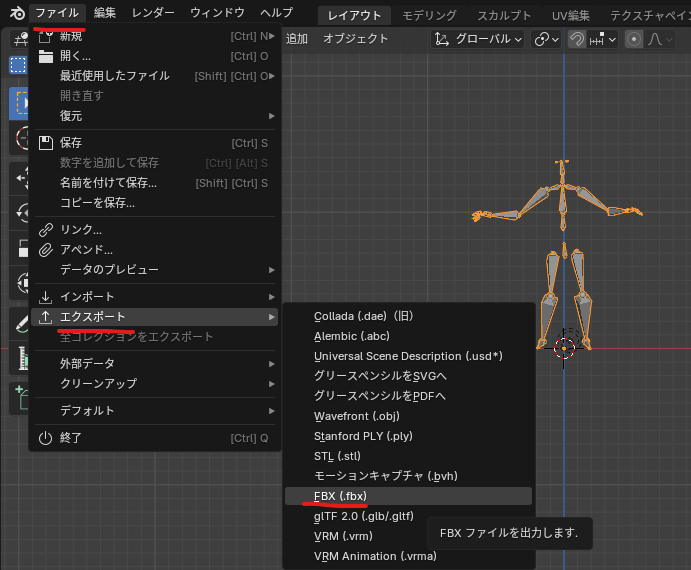Open the オブジェクト menu in viewport header

point(355,39)
